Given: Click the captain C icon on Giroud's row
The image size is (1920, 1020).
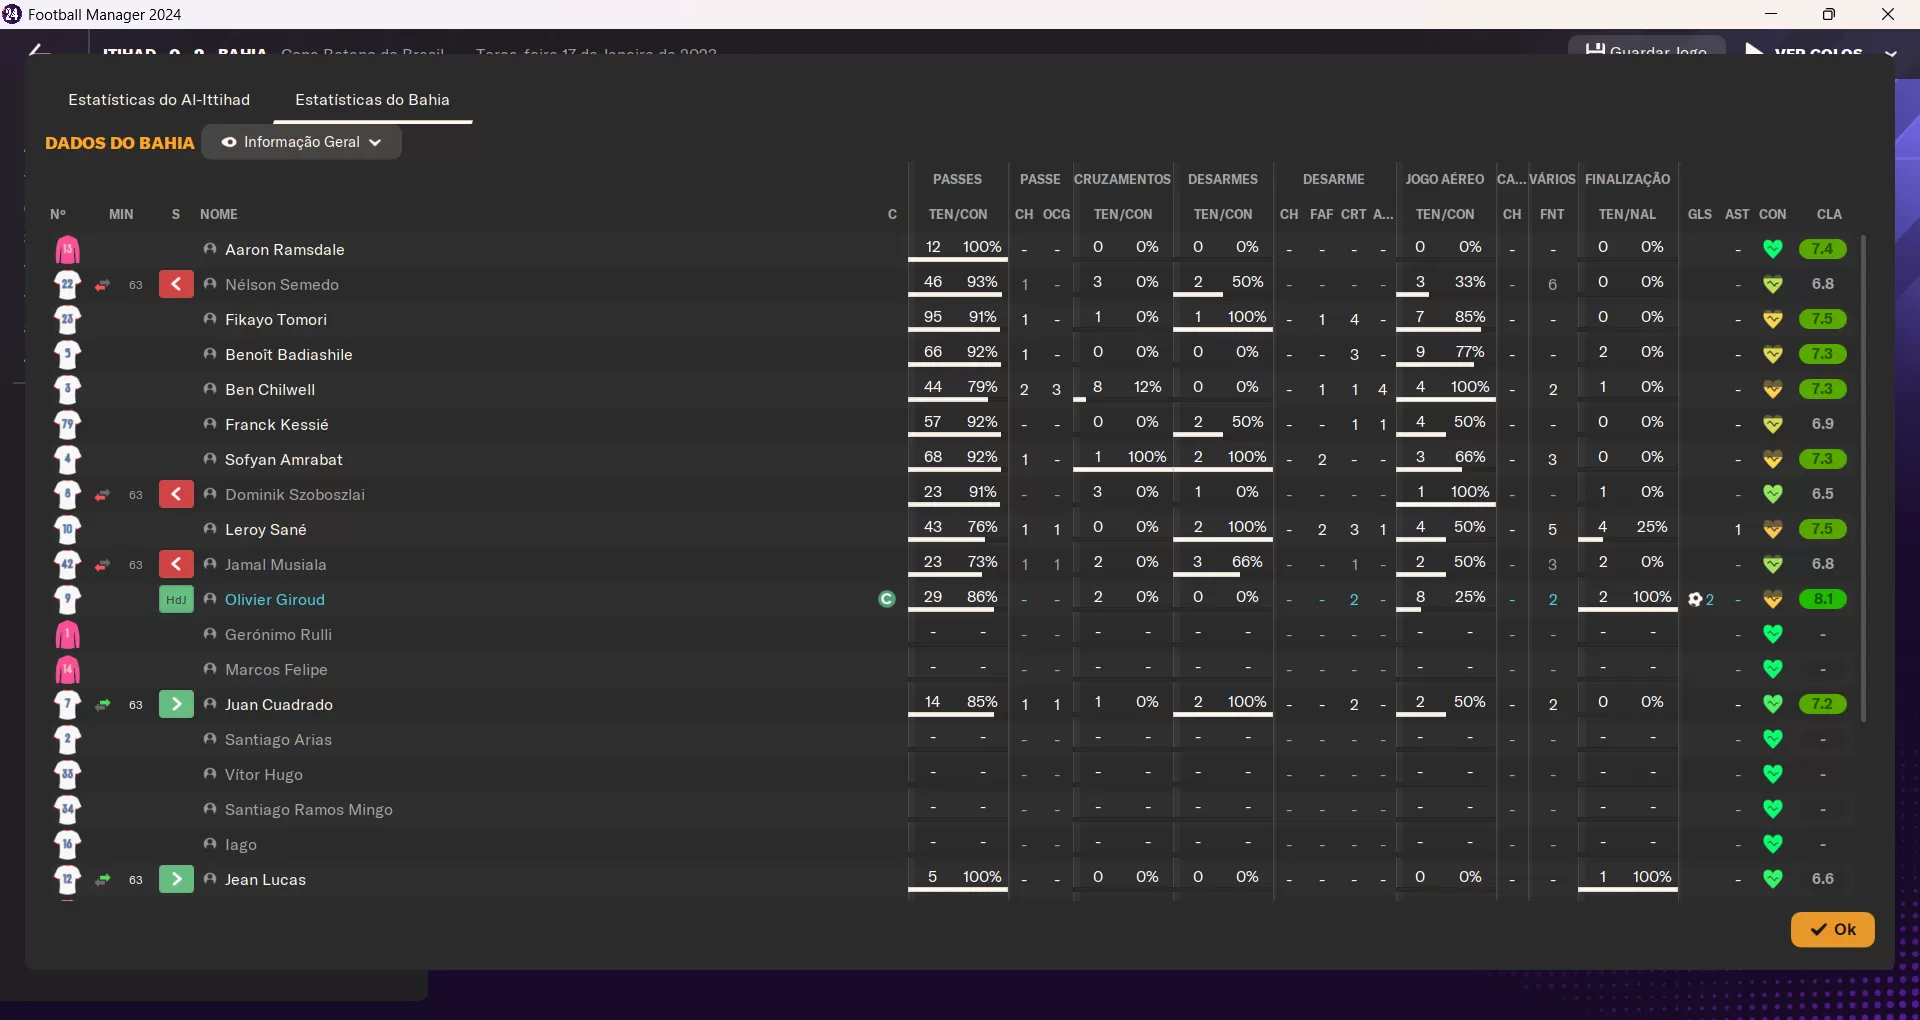Looking at the screenshot, I should [x=887, y=600].
